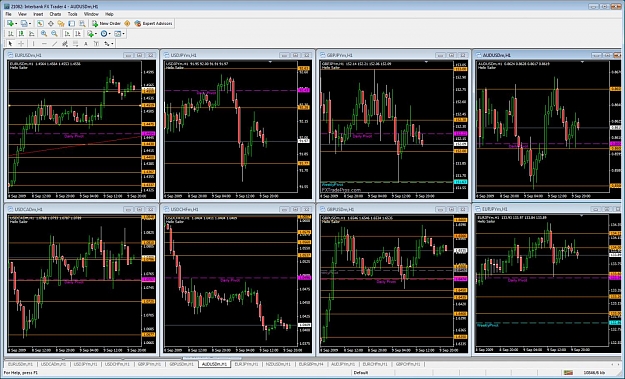Switch to the GBPUSDm,H1 bottom tab

[x=181, y=364]
